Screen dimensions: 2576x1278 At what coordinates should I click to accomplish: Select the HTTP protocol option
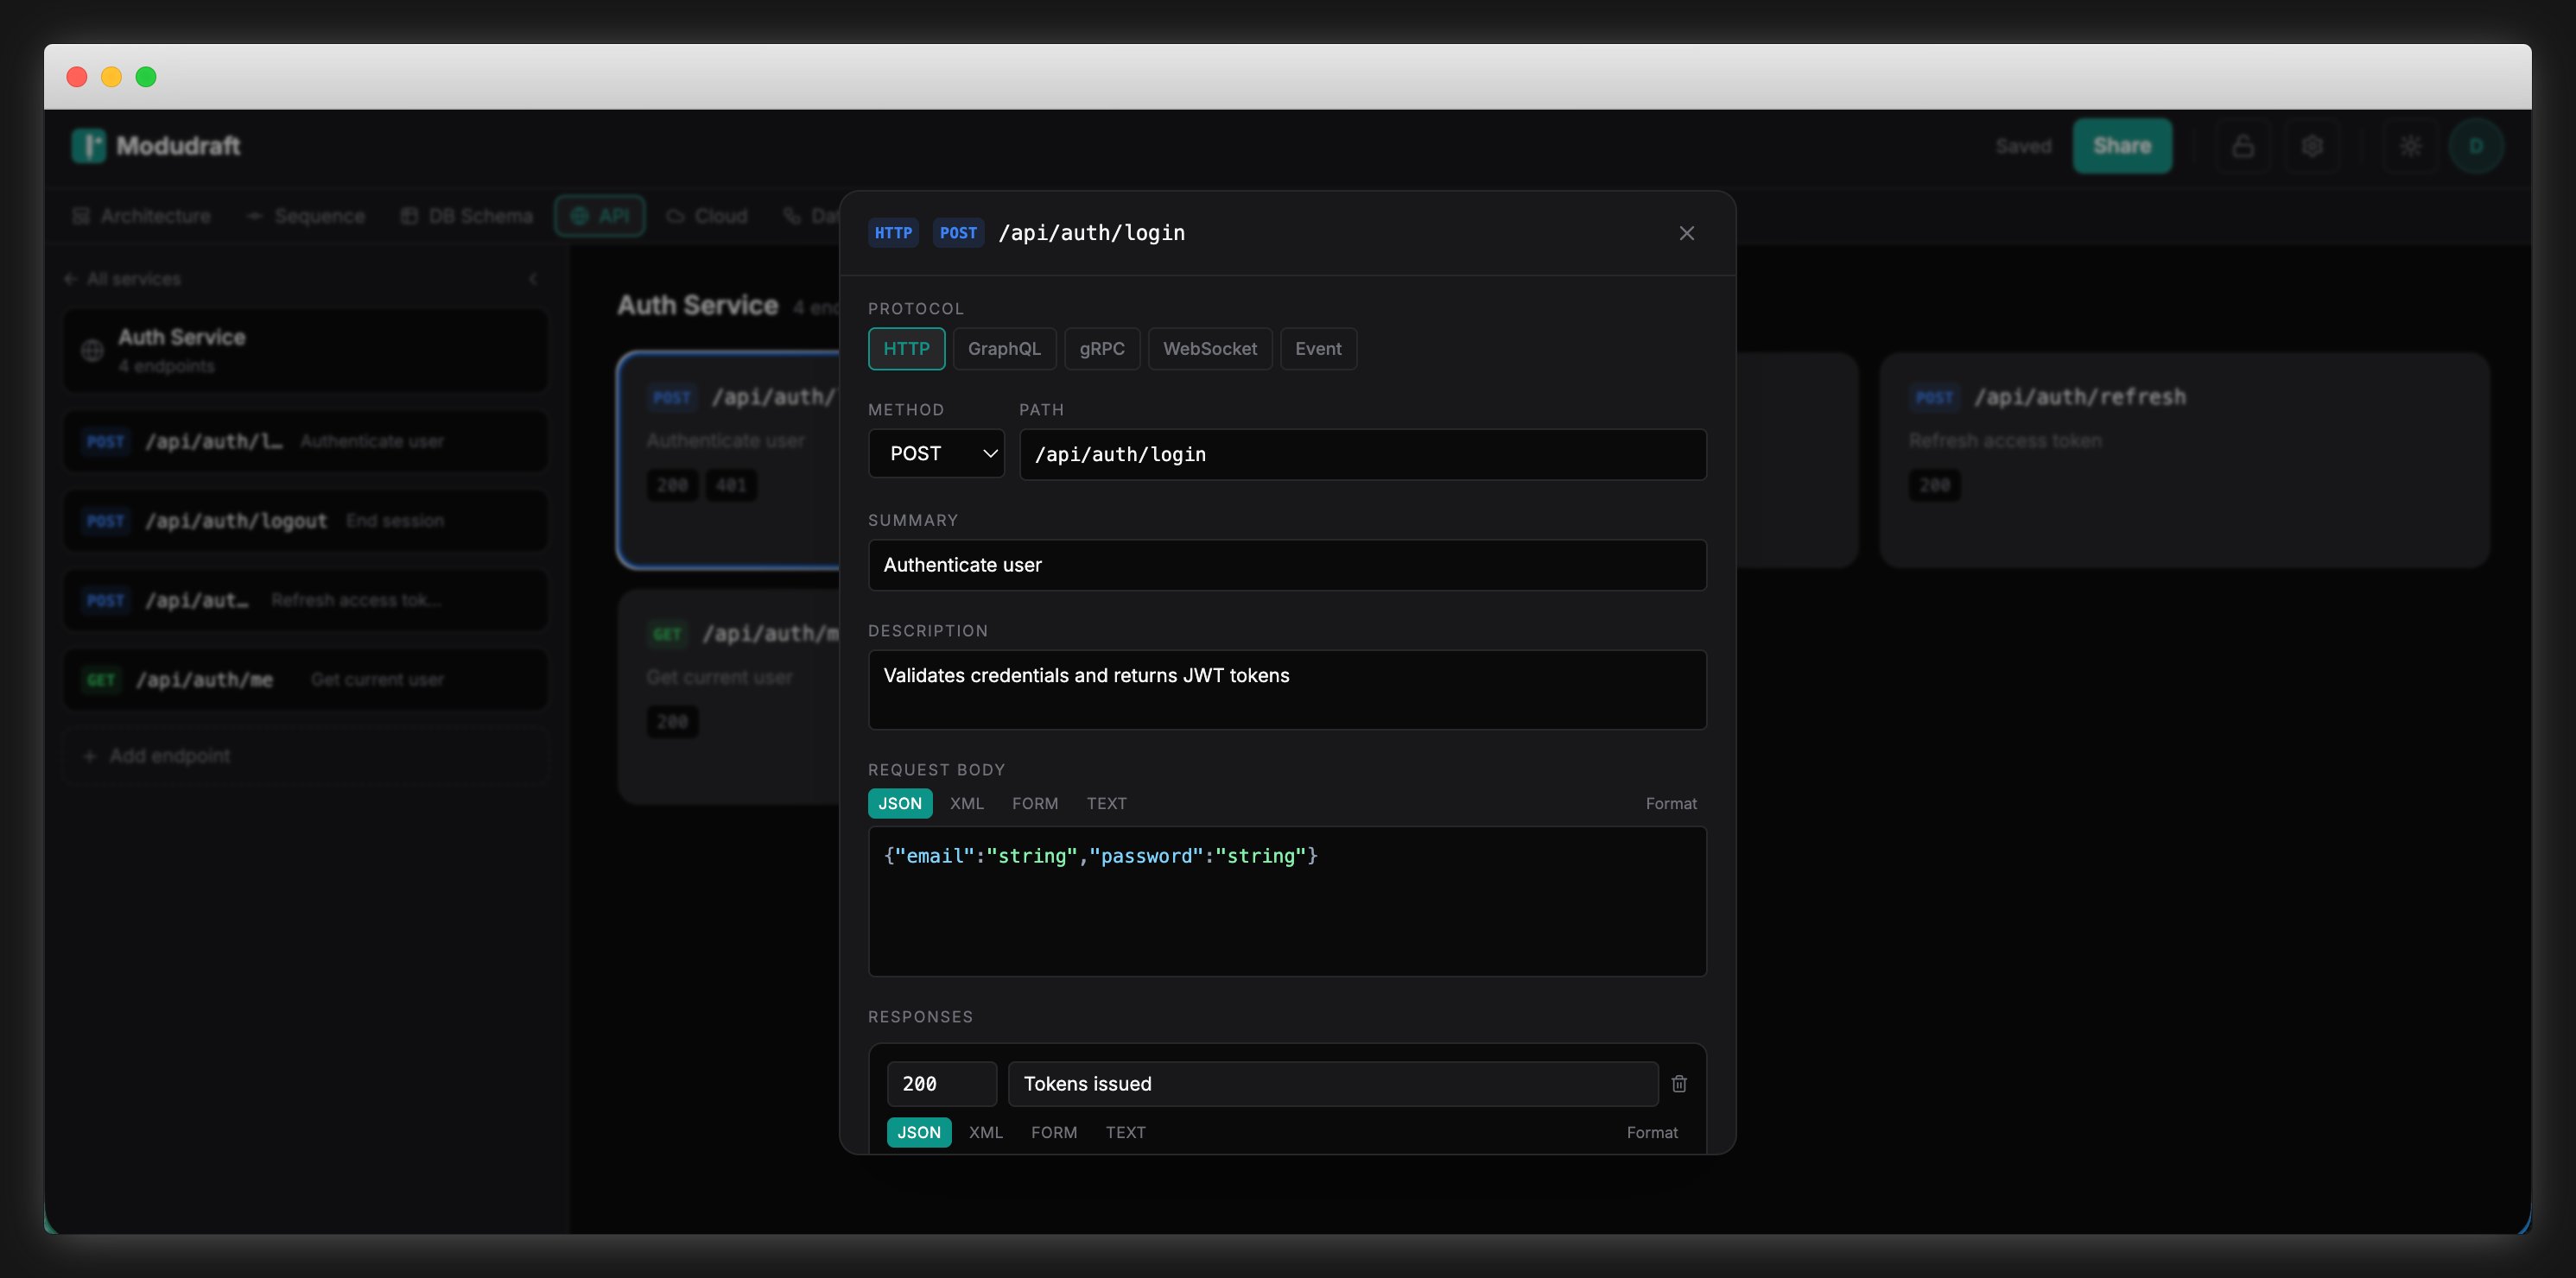906,349
